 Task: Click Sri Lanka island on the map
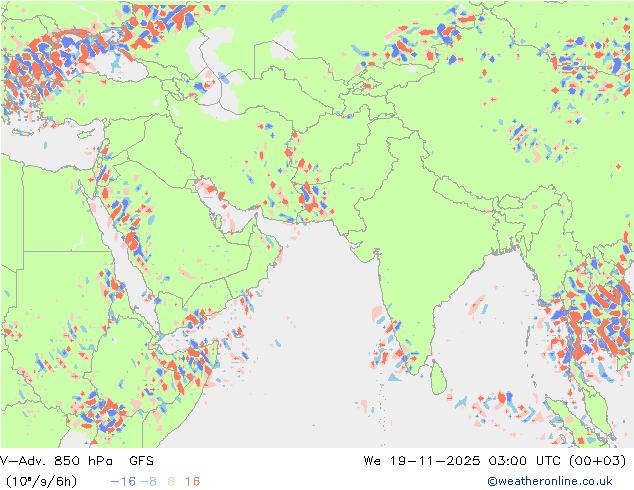pos(438,378)
